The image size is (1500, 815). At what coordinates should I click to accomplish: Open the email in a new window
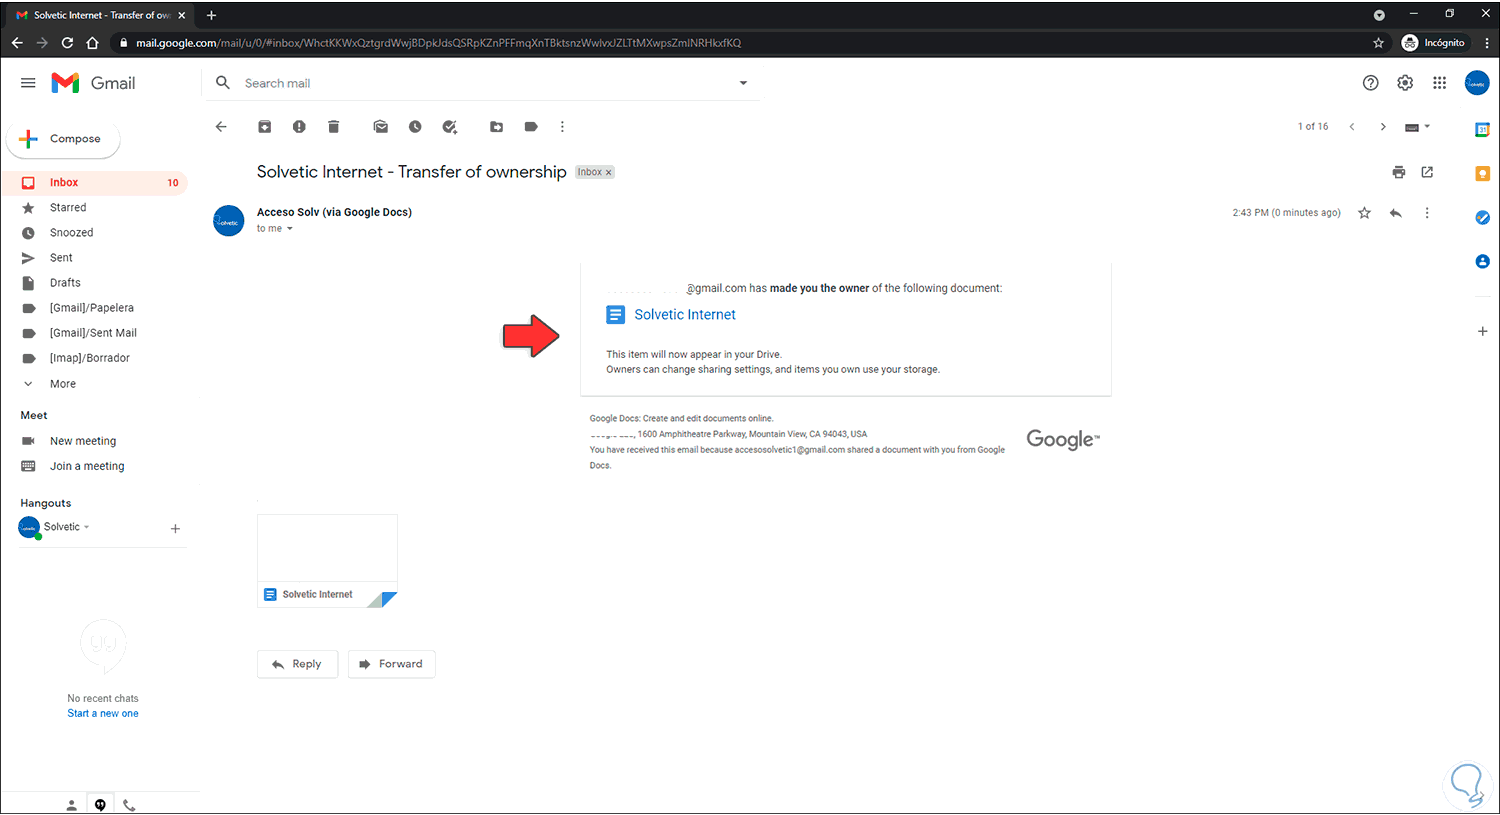pos(1427,172)
